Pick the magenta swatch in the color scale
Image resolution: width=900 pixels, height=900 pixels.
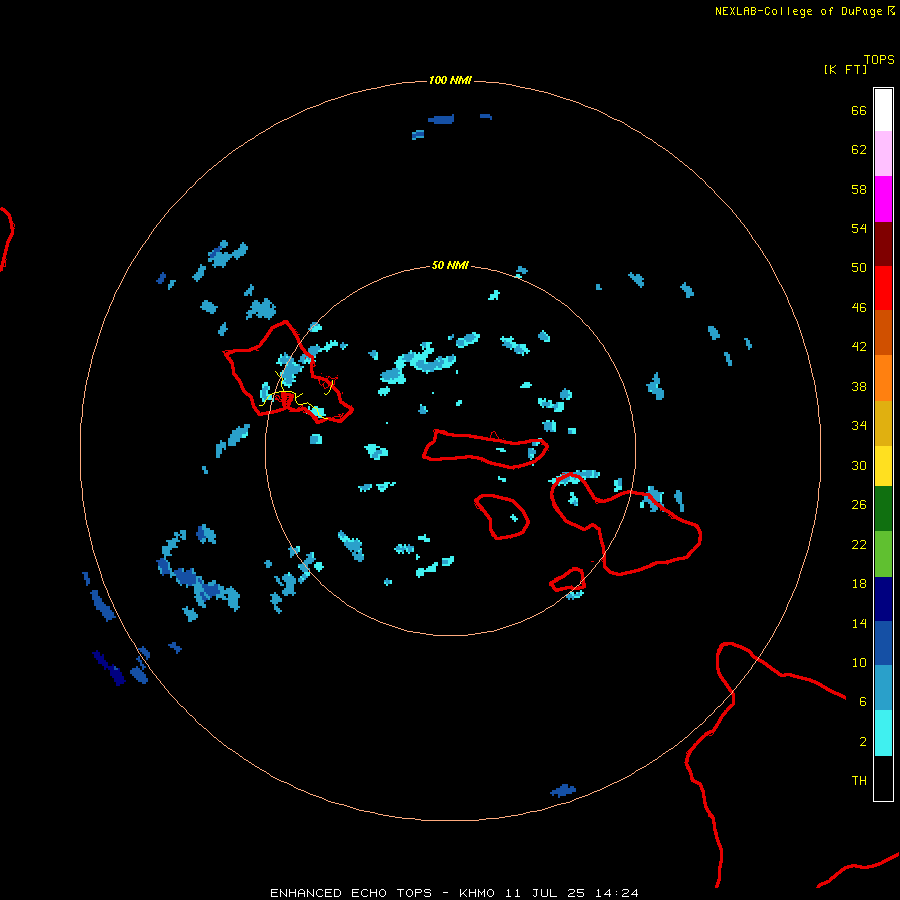pyautogui.click(x=883, y=199)
